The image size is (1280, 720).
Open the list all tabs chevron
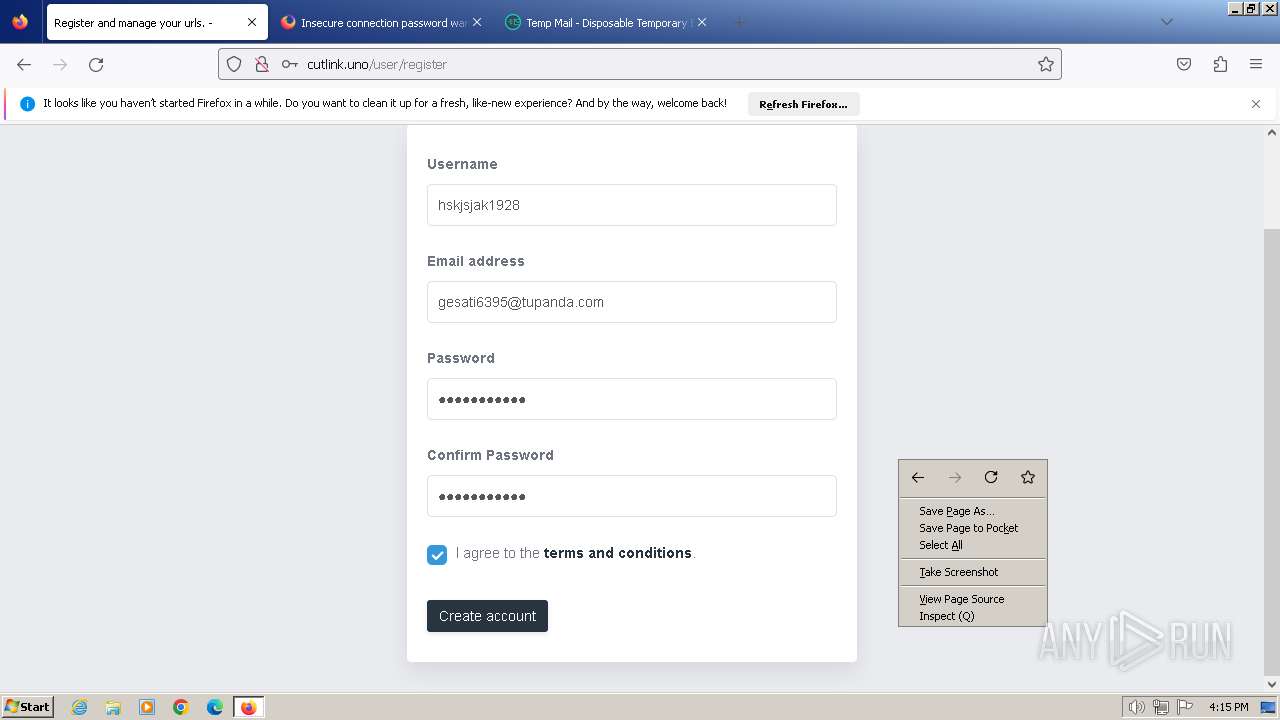click(x=1166, y=22)
